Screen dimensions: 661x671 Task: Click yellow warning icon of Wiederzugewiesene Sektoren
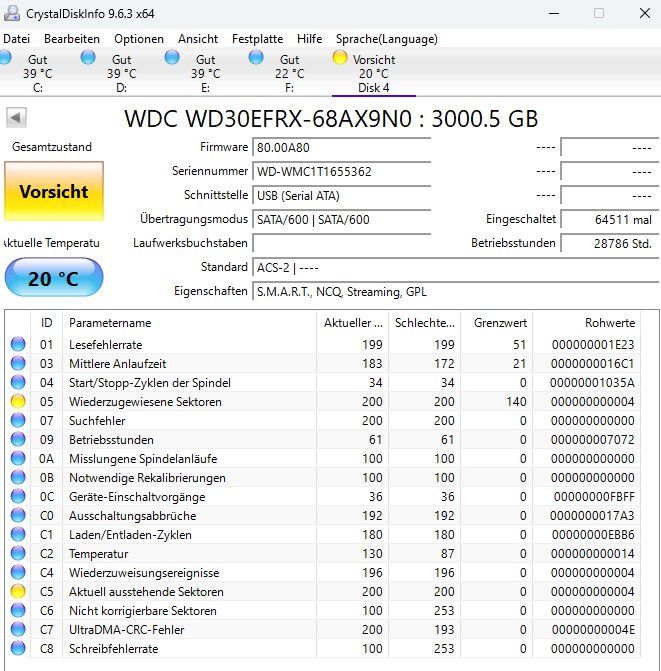point(18,401)
